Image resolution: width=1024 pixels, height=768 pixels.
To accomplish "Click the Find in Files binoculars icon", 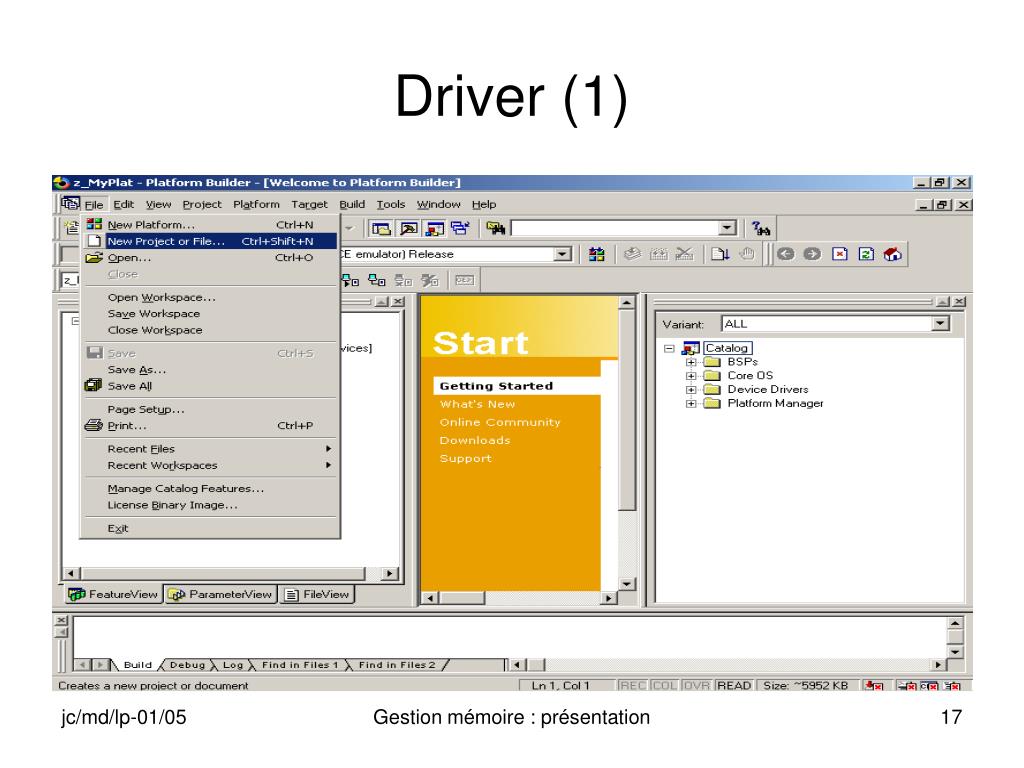I will coord(496,228).
